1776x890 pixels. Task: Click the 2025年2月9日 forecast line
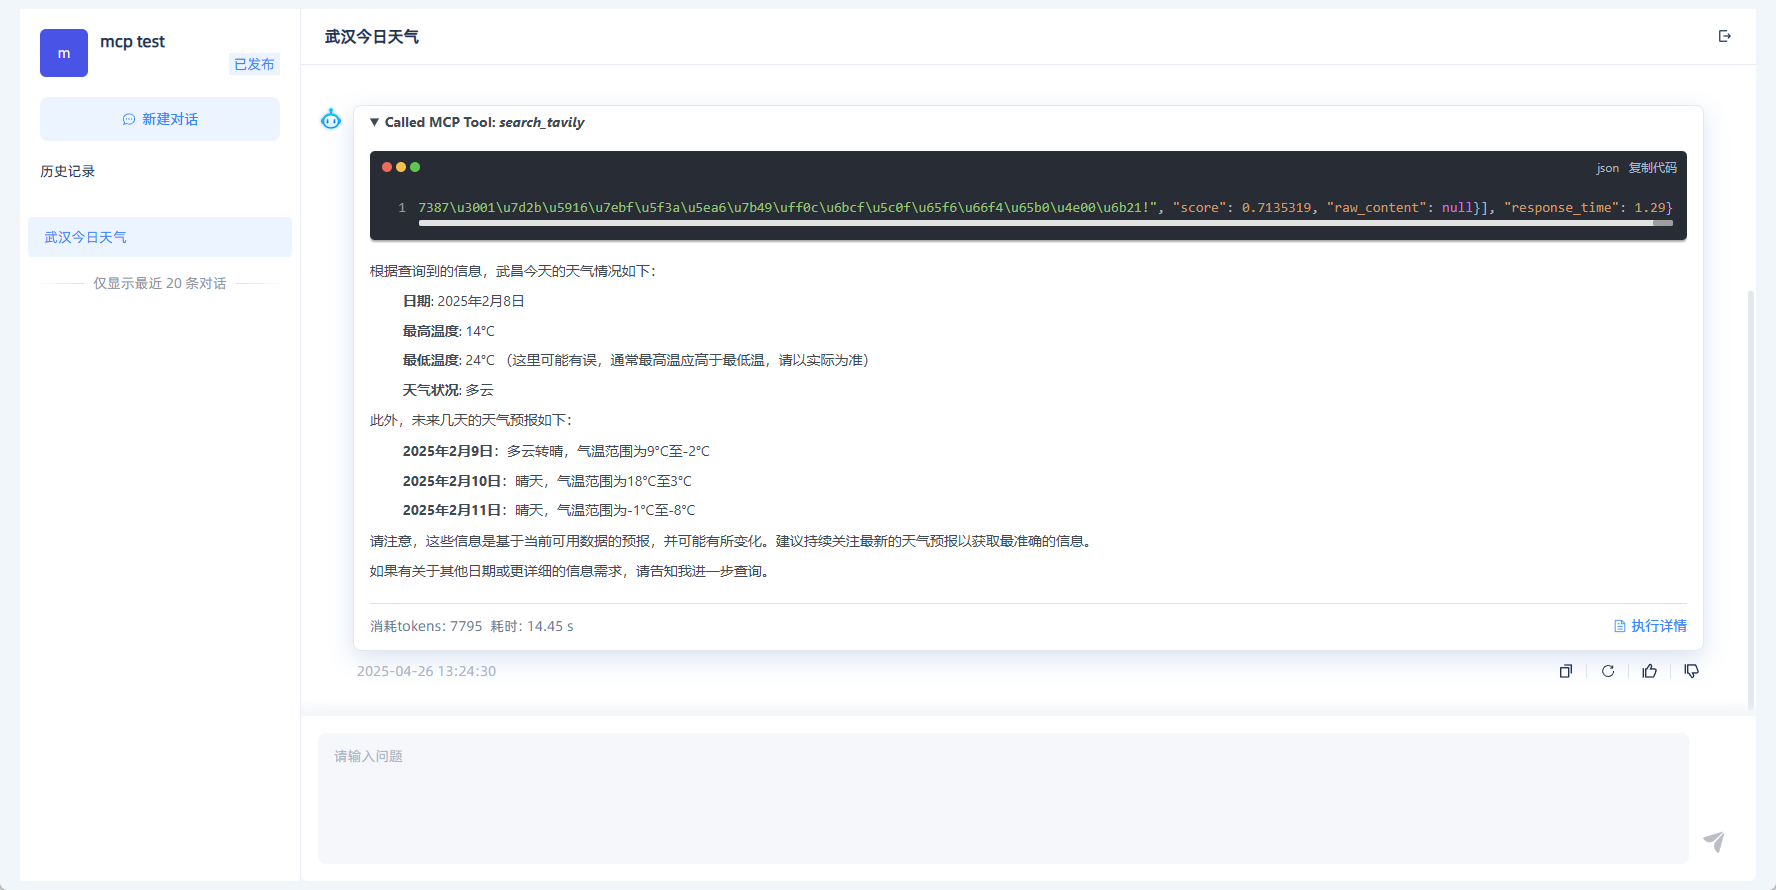point(556,451)
